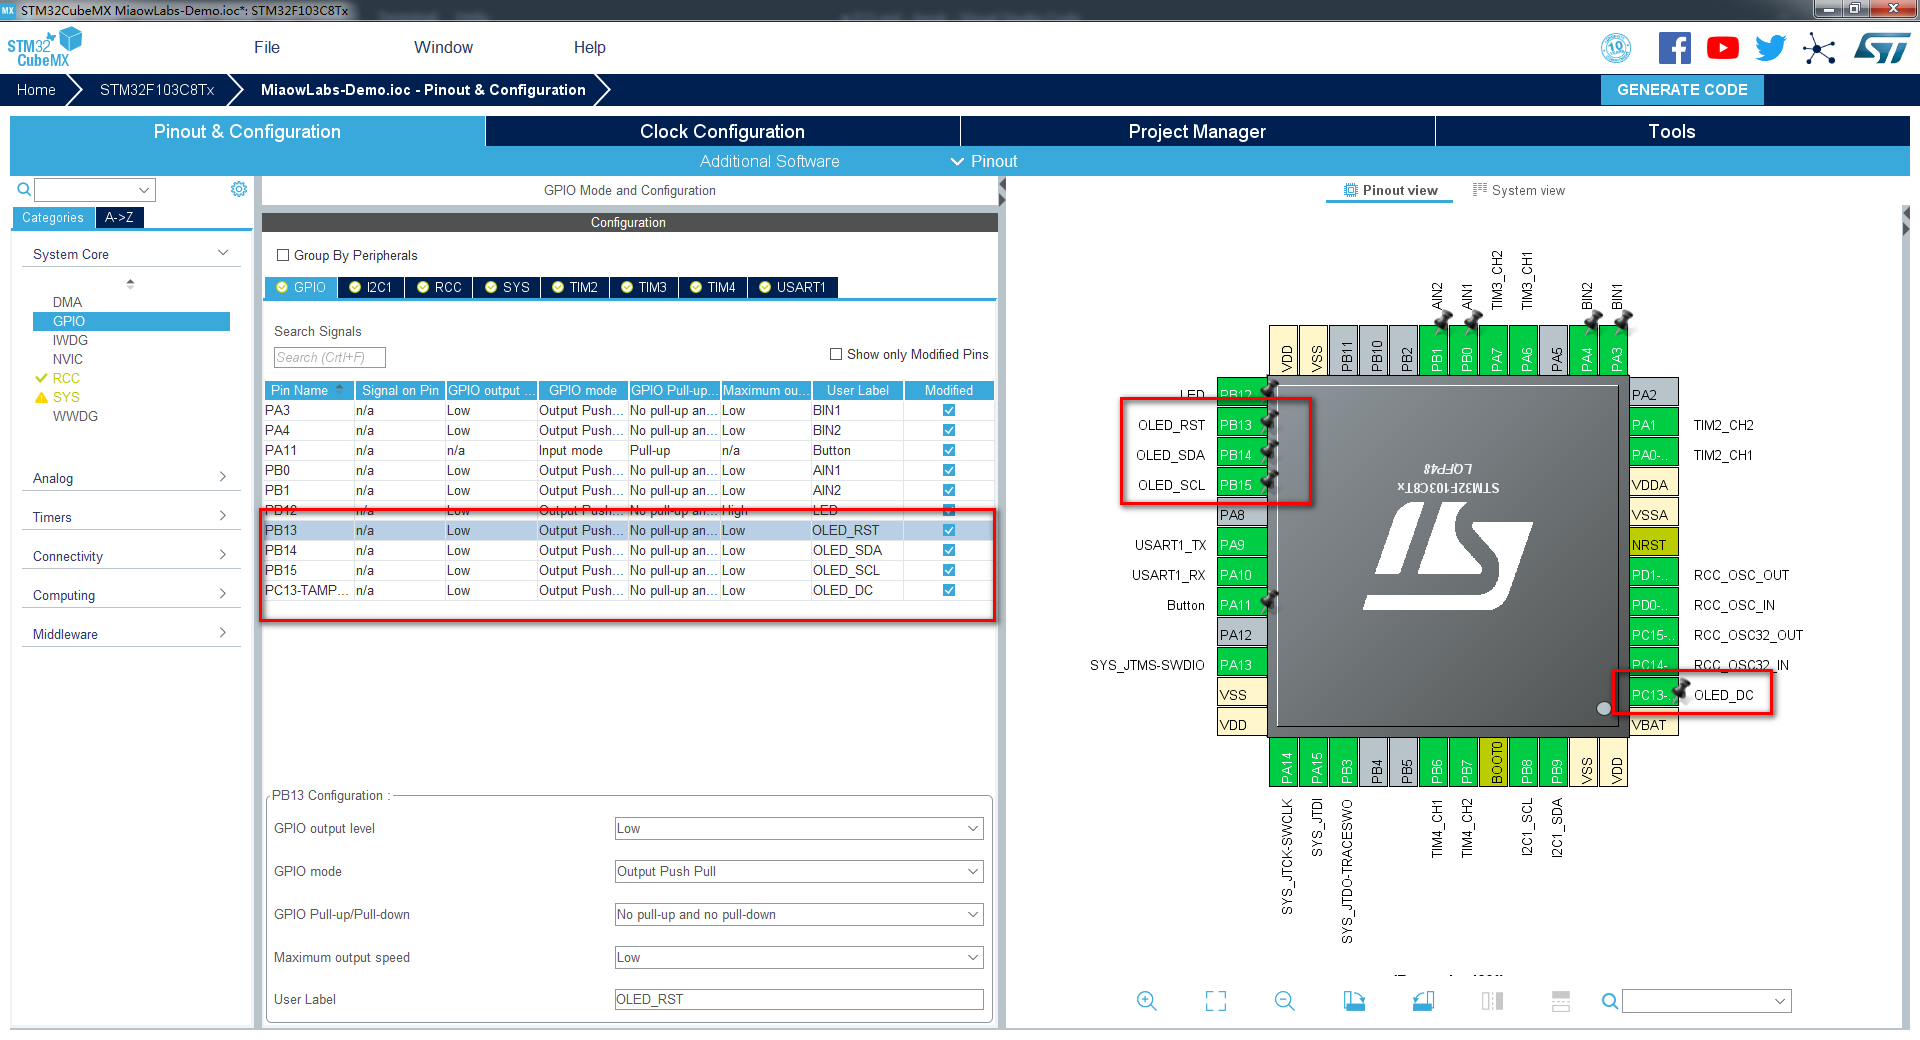Open the Pinout dropdown menu
This screenshot has width=1920, height=1040.
point(984,161)
